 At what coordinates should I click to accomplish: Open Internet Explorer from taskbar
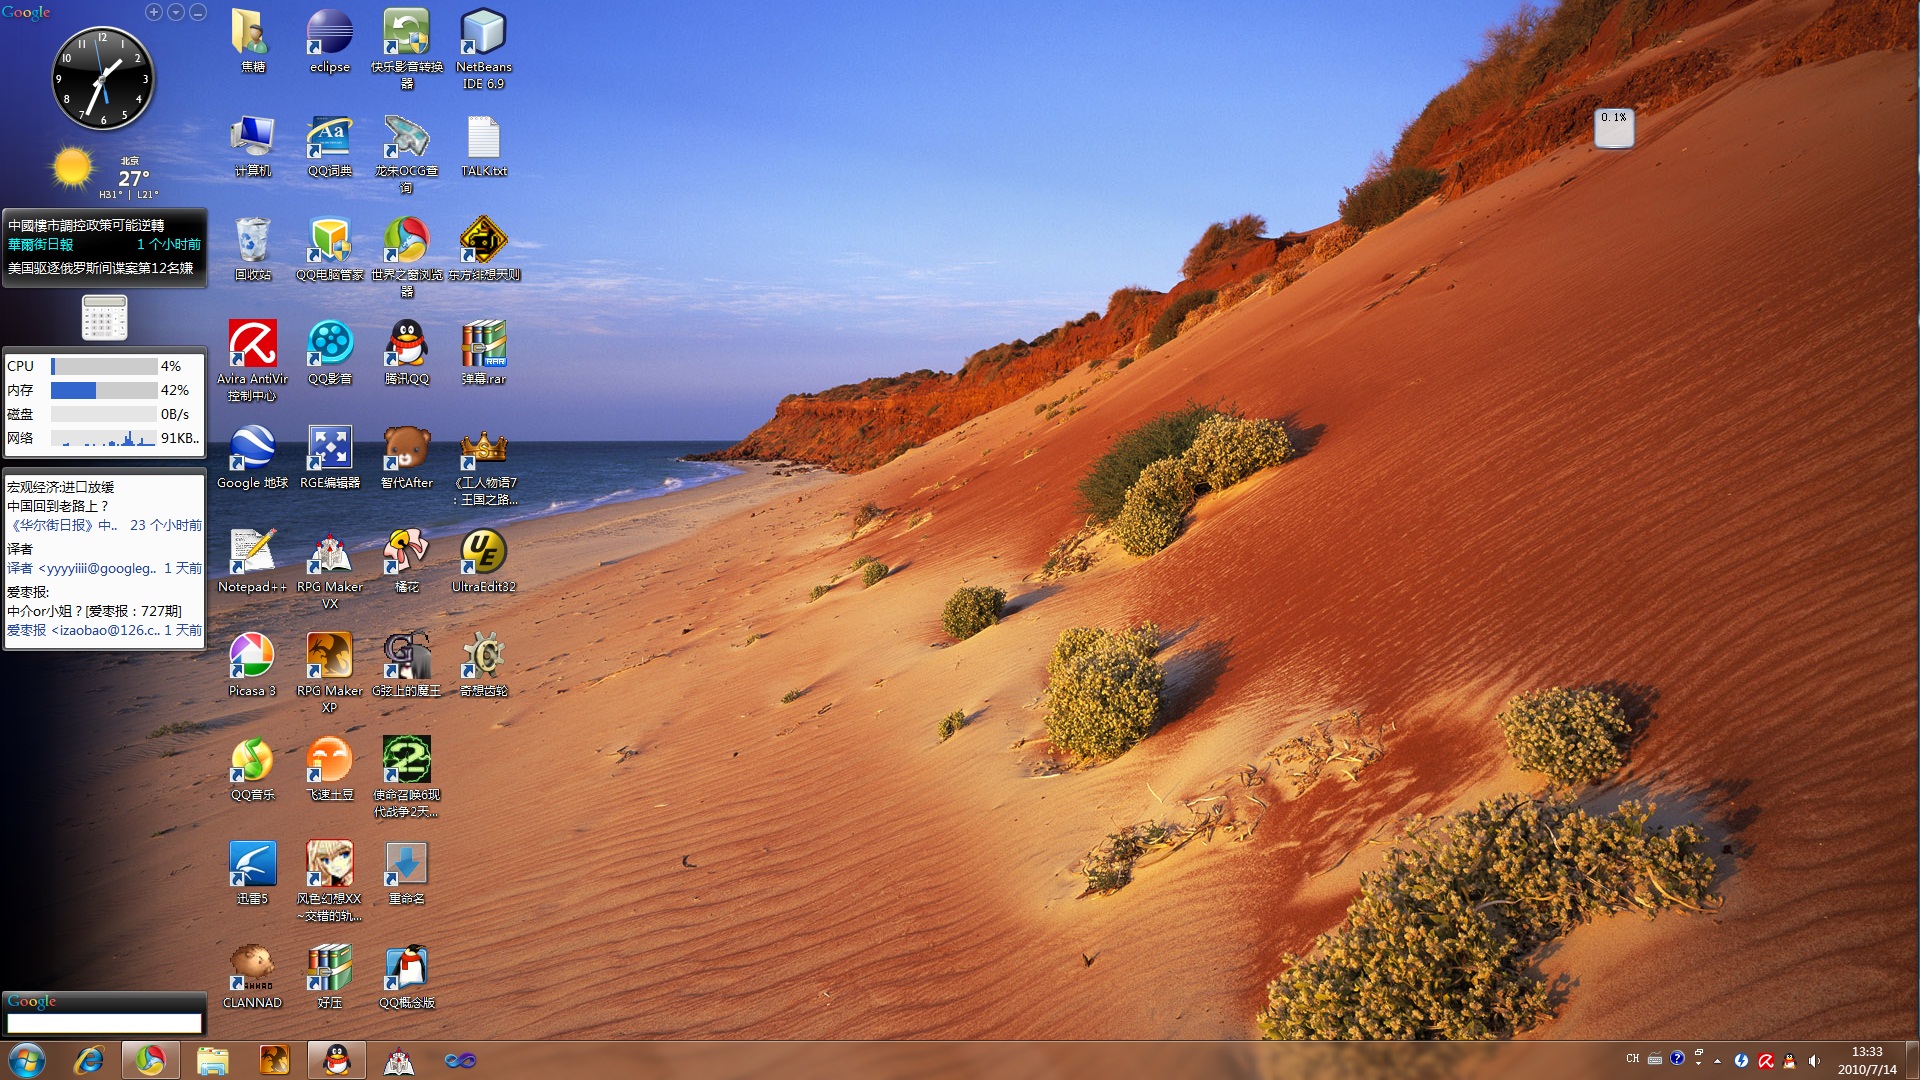coord(89,1060)
